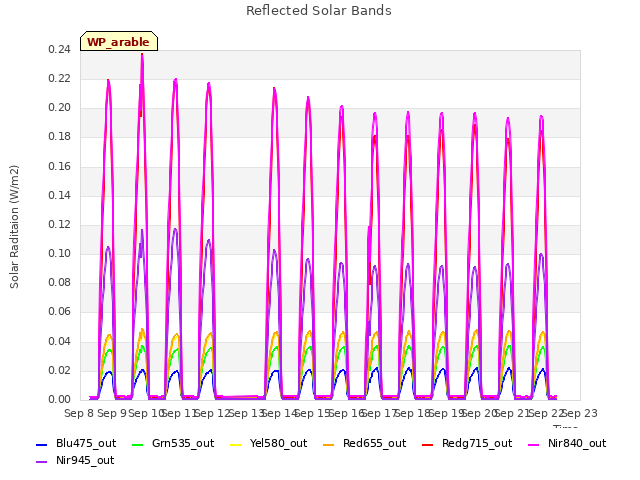
Task: Click the Sep 11 purple Nir945 peak
Action: tap(176, 229)
